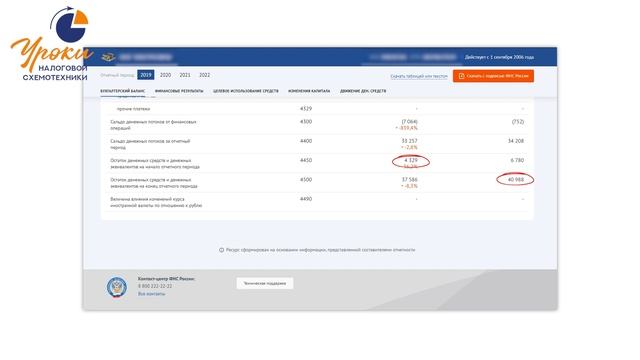Click link to download as table or text
This screenshot has width=640, height=360.
click(419, 76)
